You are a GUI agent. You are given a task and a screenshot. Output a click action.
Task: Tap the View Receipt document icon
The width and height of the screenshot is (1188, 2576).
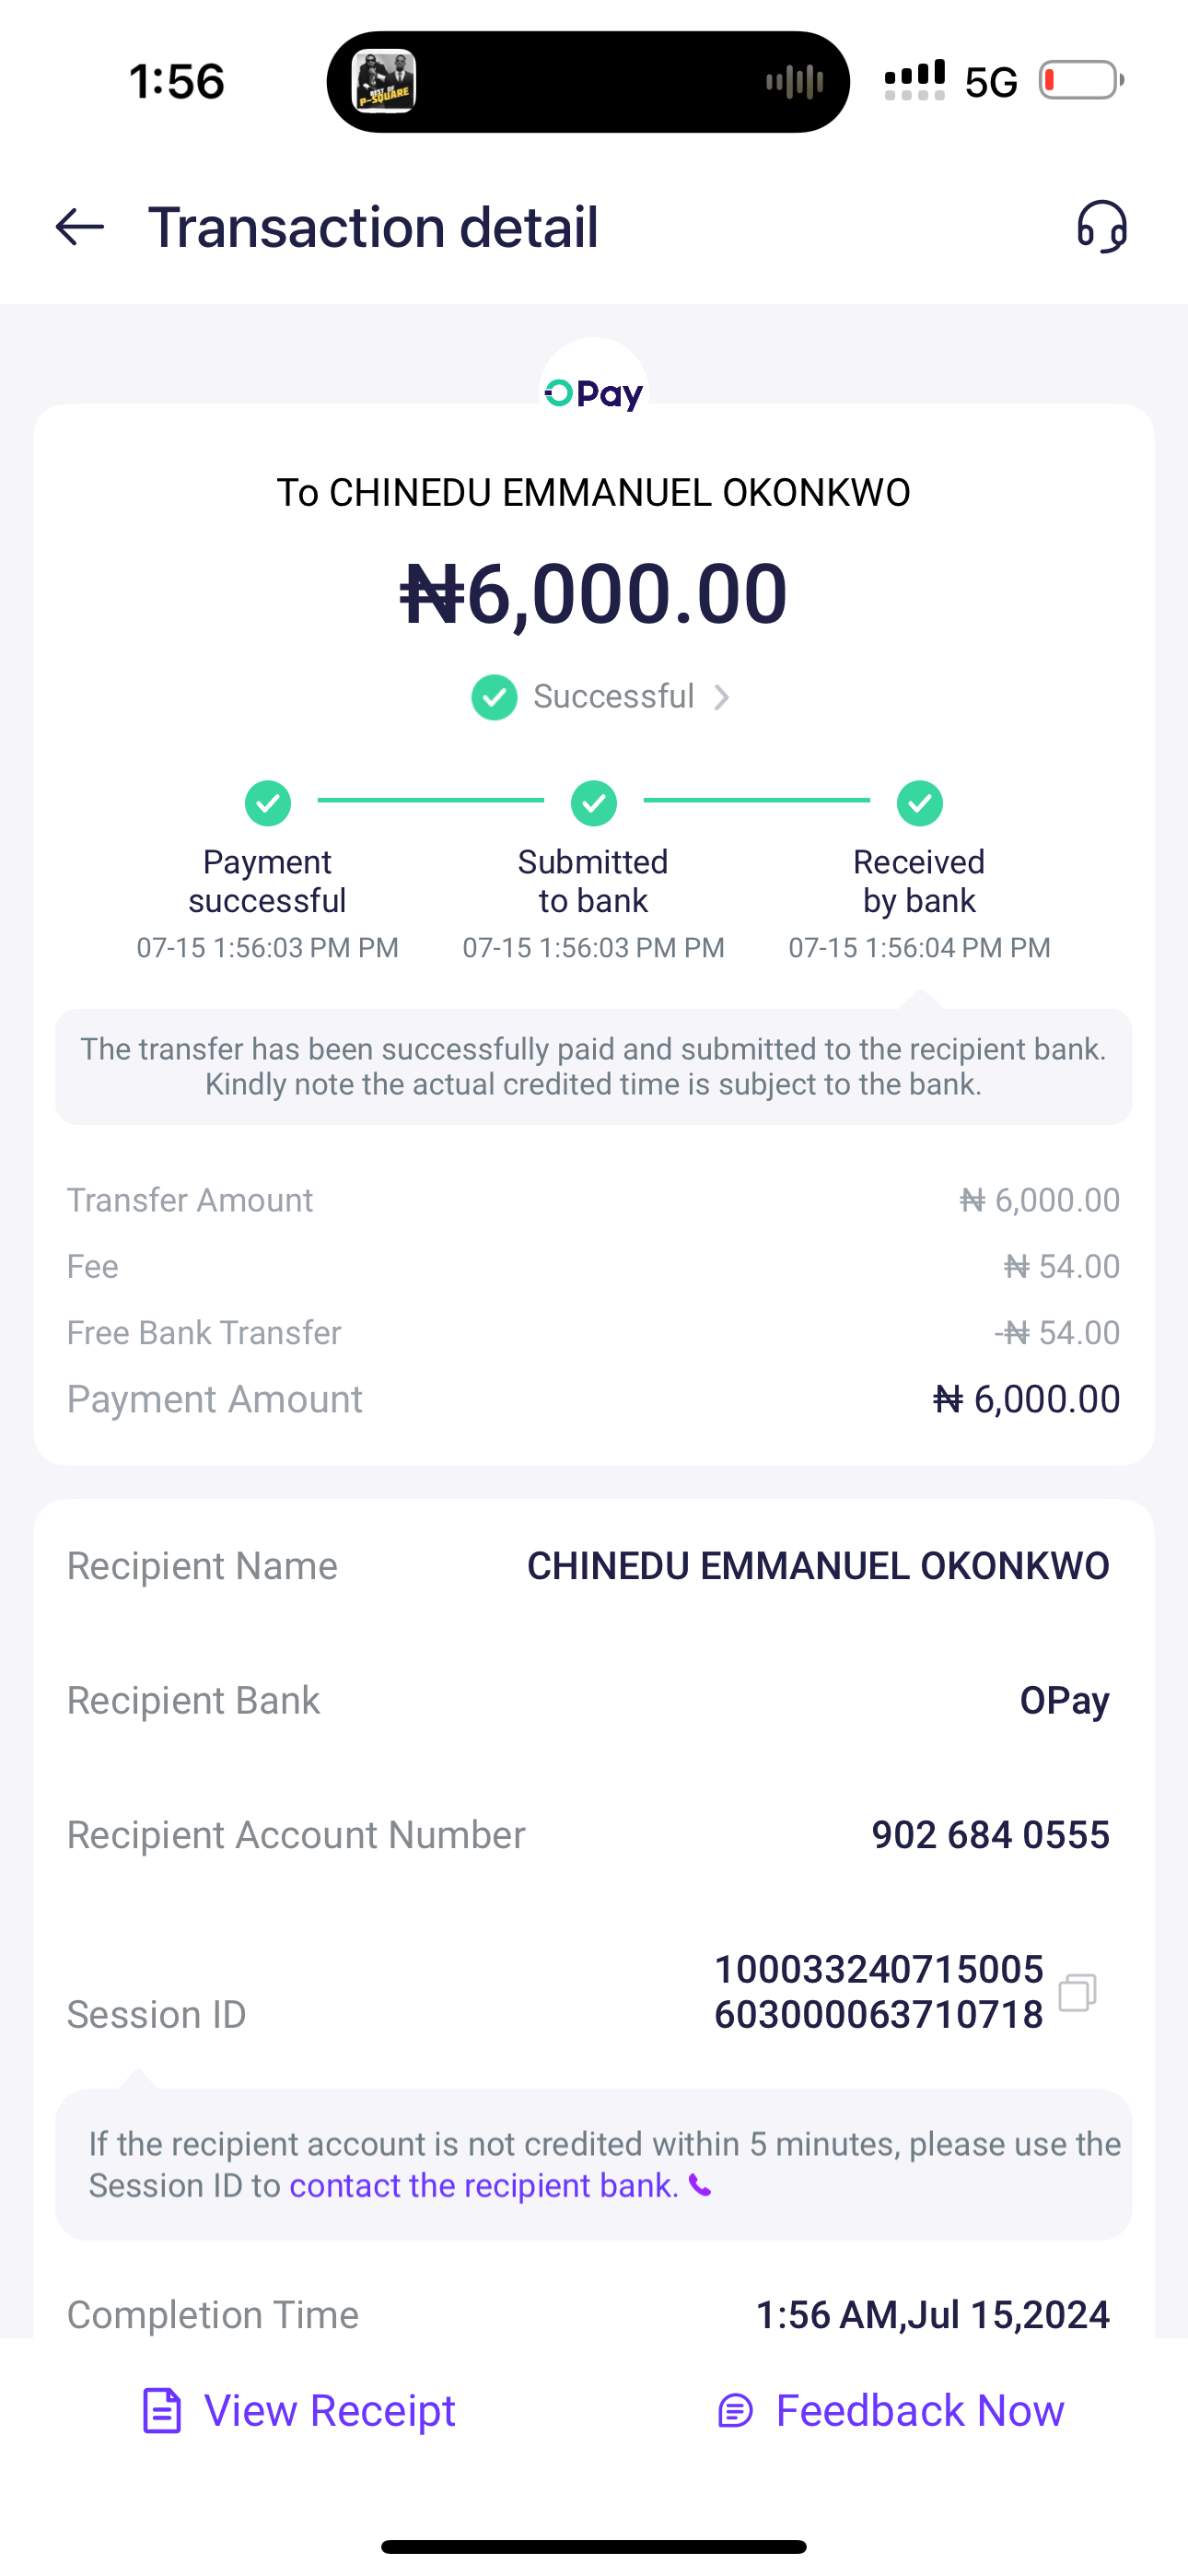pyautogui.click(x=162, y=2410)
